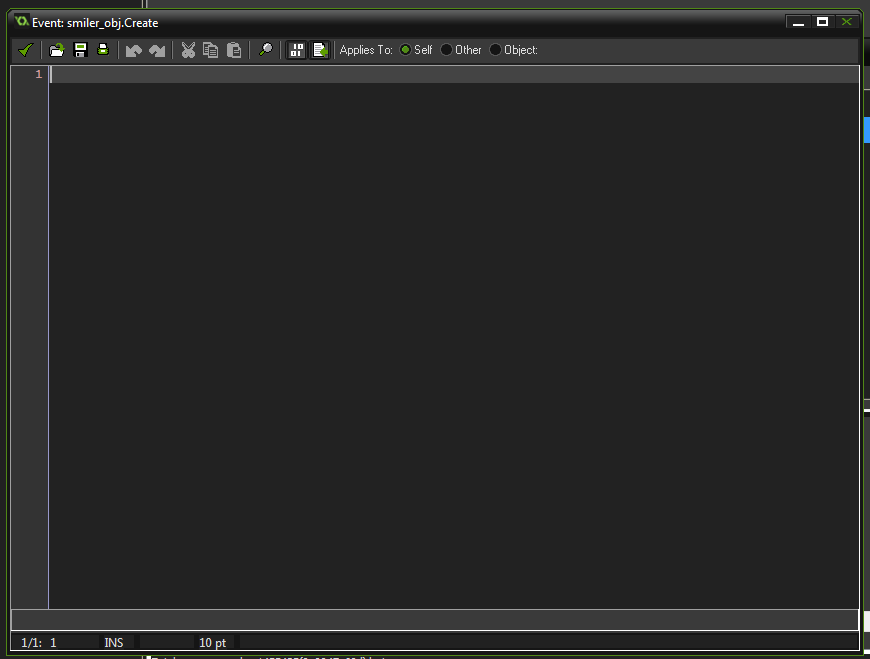
Task: Click the 1/1: 1 cursor position indicator
Action: (39, 642)
